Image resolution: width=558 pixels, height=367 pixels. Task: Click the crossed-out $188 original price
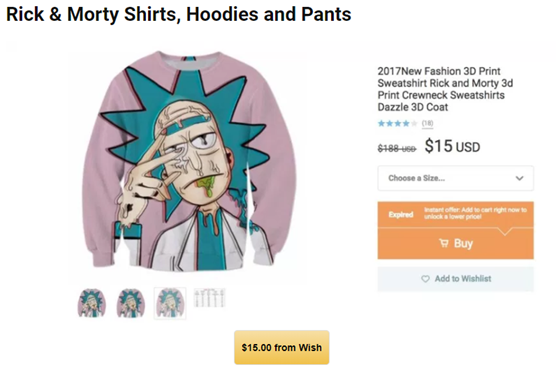[x=396, y=148]
